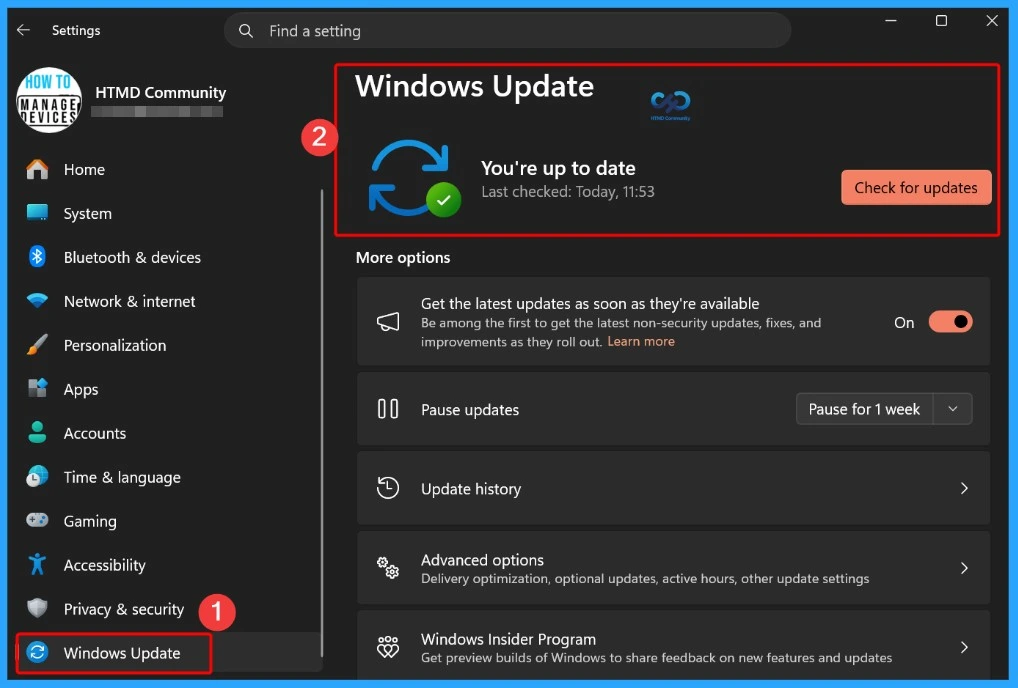Open Gaming via the Xbox icon
This screenshot has height=688, width=1018.
point(37,521)
